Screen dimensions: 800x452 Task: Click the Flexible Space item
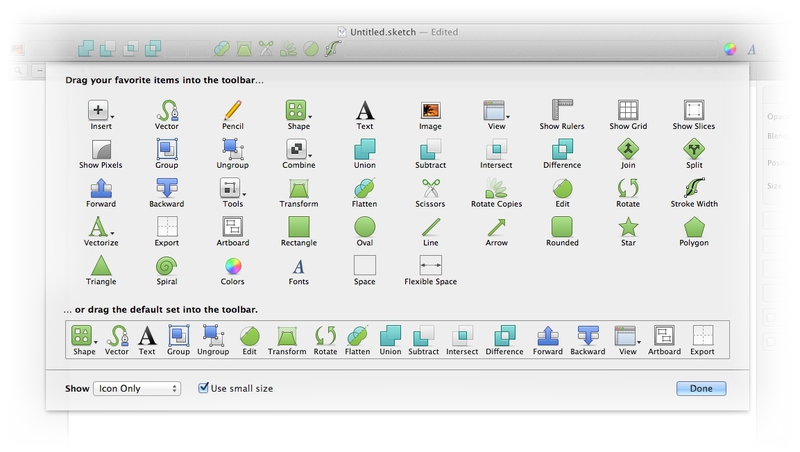tap(431, 266)
